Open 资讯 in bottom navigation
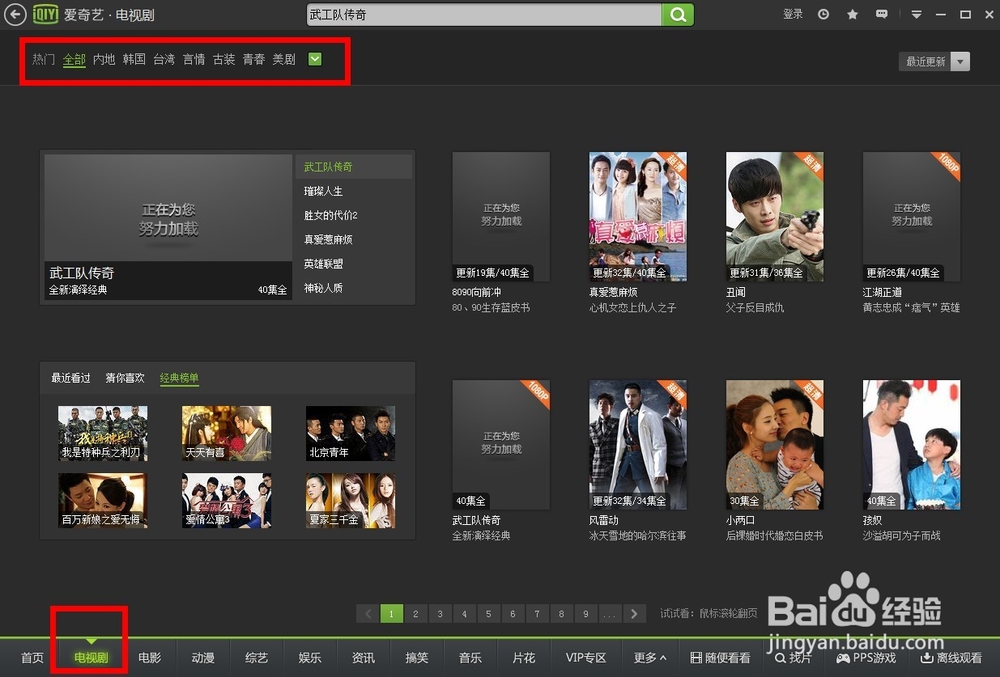 click(x=363, y=657)
